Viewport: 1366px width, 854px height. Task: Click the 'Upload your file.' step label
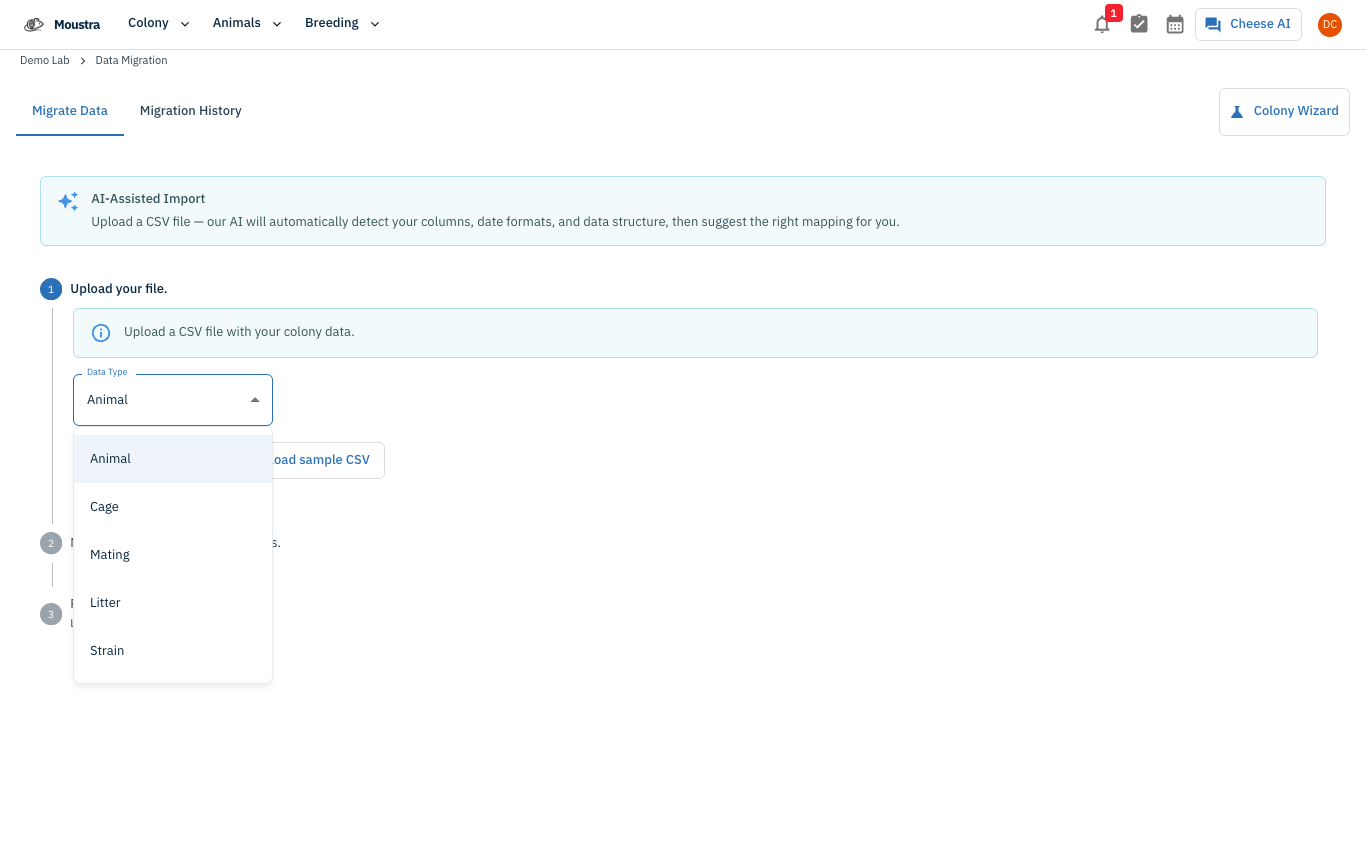[119, 289]
